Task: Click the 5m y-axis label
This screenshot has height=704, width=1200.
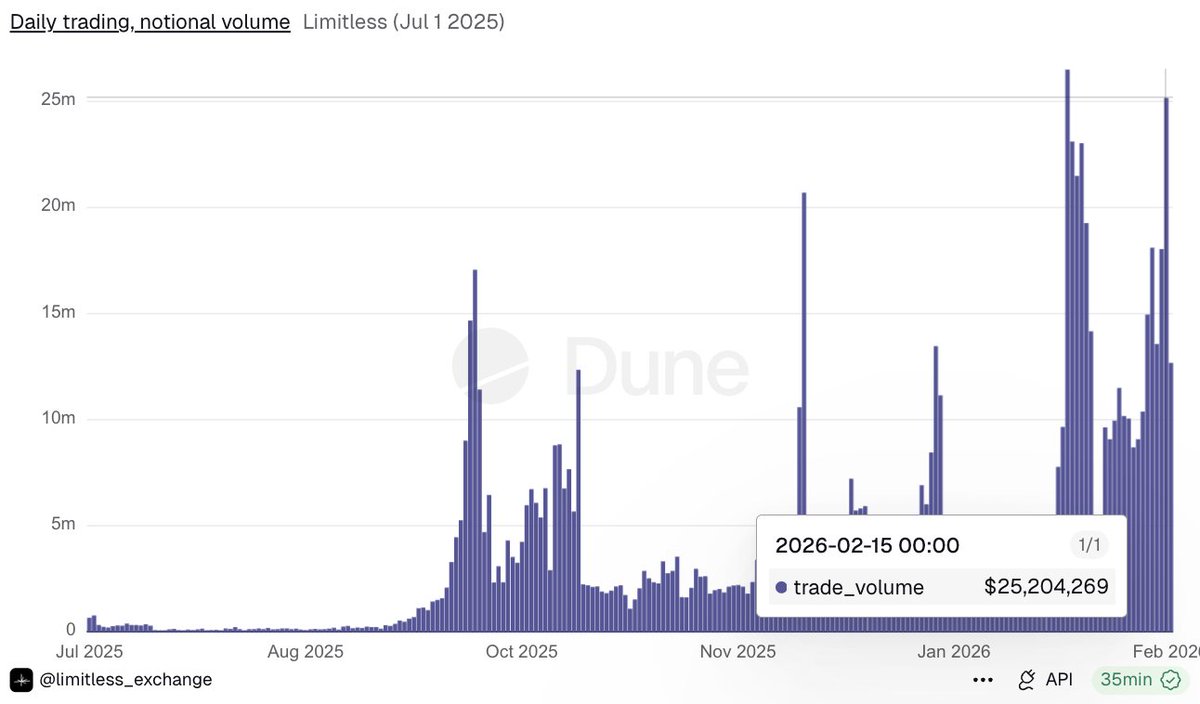Action: pos(63,524)
